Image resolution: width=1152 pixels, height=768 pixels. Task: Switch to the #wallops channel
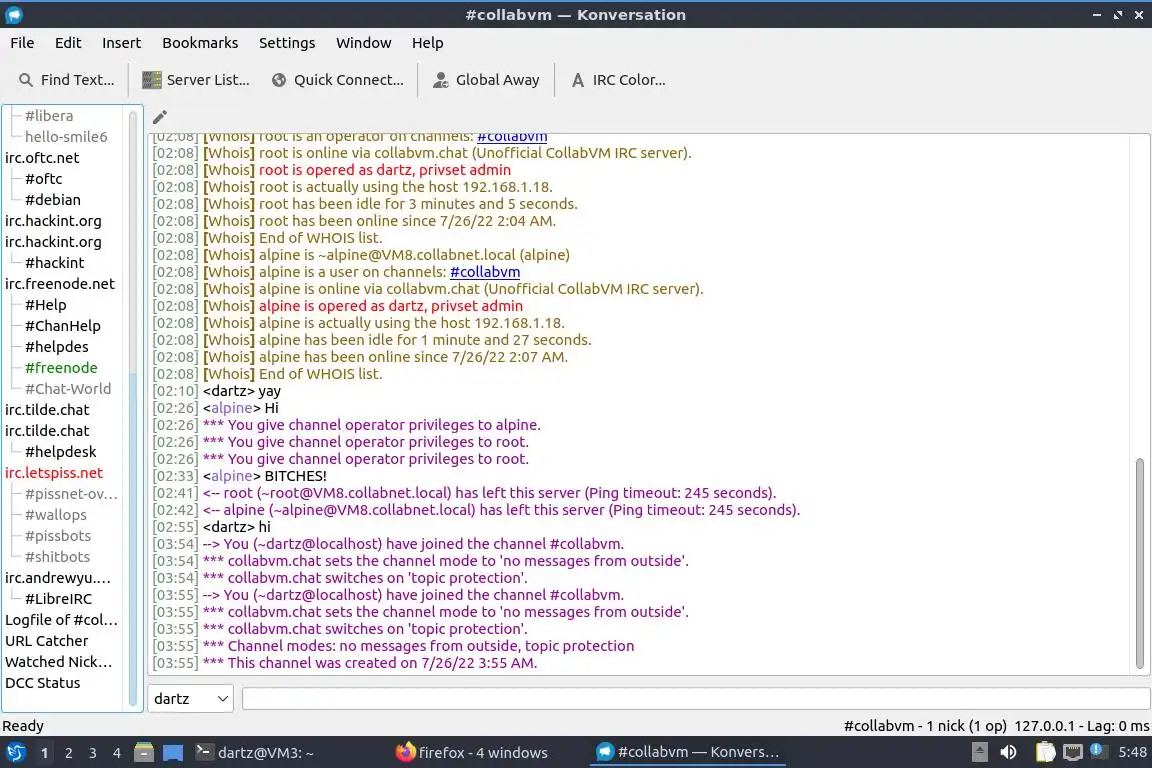tap(55, 514)
